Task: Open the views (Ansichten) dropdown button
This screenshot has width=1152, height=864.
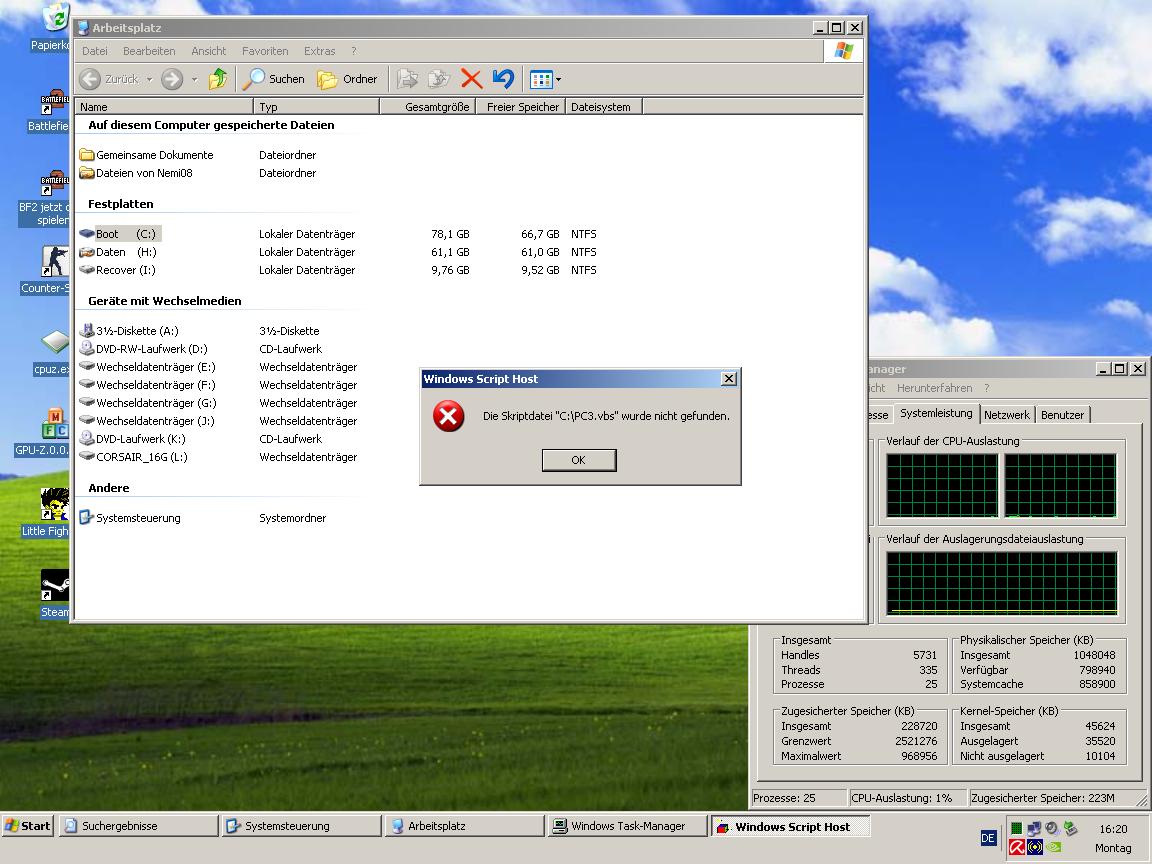Action: click(x=545, y=79)
